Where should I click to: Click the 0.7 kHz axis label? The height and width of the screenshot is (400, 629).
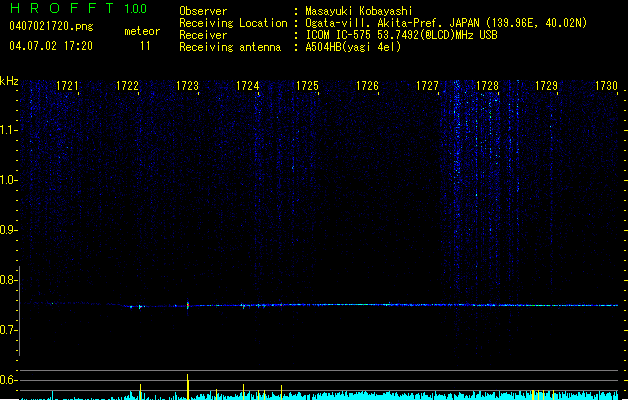(8, 330)
